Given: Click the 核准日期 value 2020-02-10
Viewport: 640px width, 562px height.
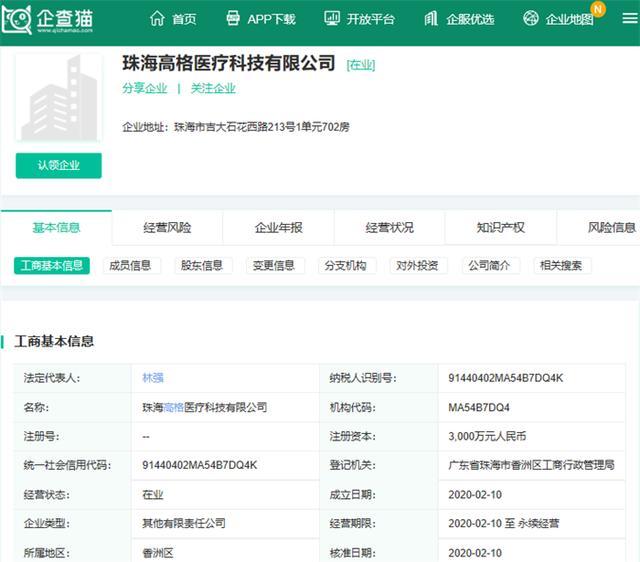Looking at the screenshot, I should point(475,553).
